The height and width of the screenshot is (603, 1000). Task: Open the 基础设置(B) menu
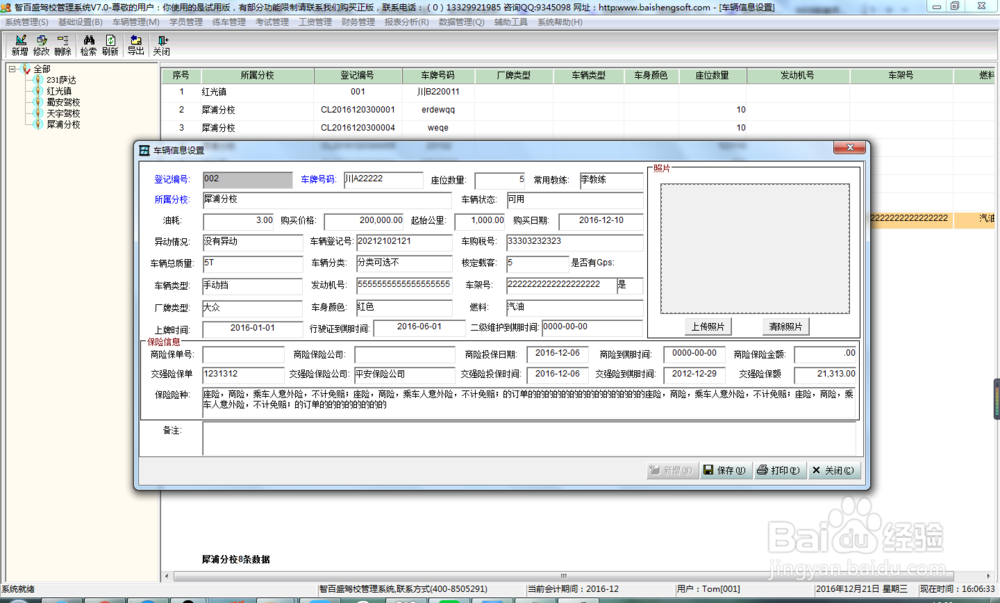coord(80,22)
